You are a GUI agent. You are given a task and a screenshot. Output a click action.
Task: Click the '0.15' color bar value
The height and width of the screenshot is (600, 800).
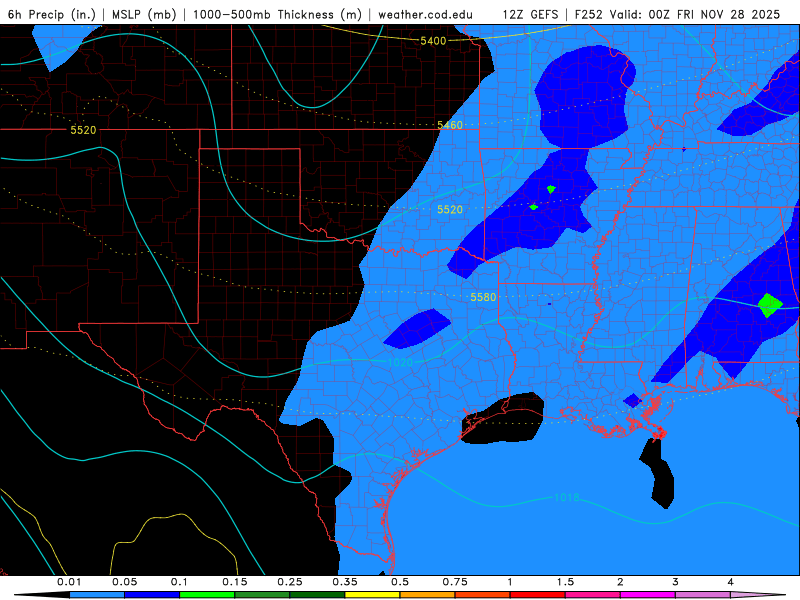tap(235, 582)
